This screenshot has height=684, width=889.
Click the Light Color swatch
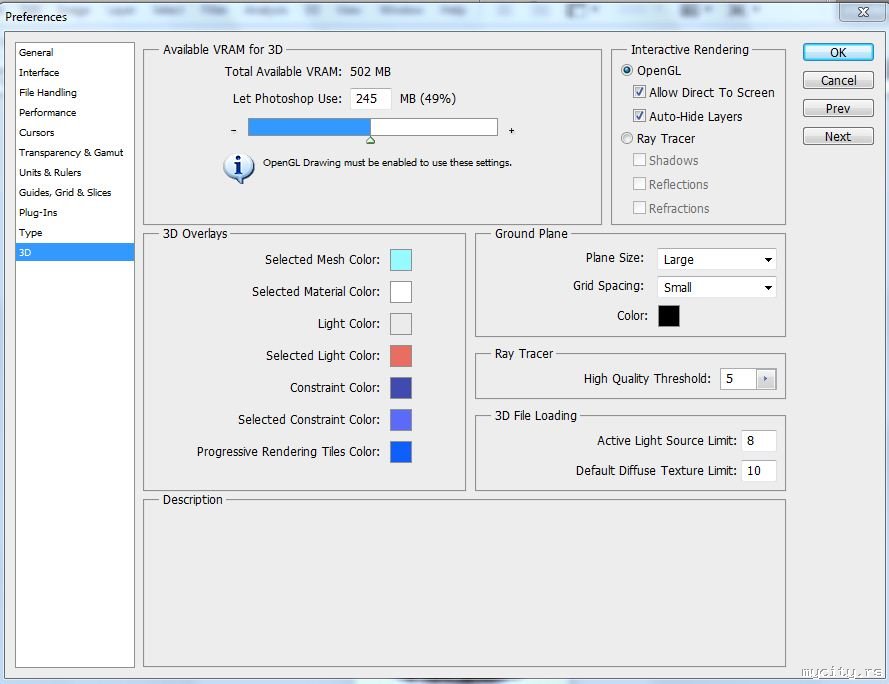[x=401, y=324]
